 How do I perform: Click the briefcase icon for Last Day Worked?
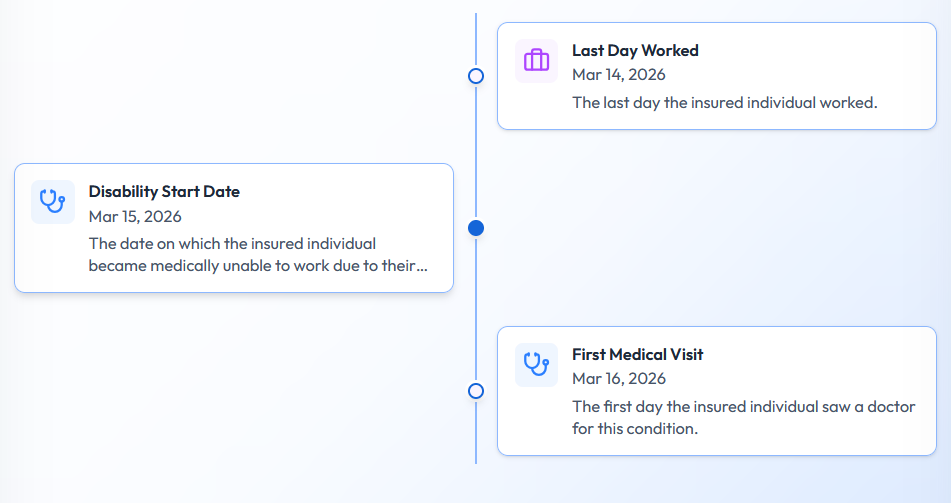pyautogui.click(x=536, y=61)
